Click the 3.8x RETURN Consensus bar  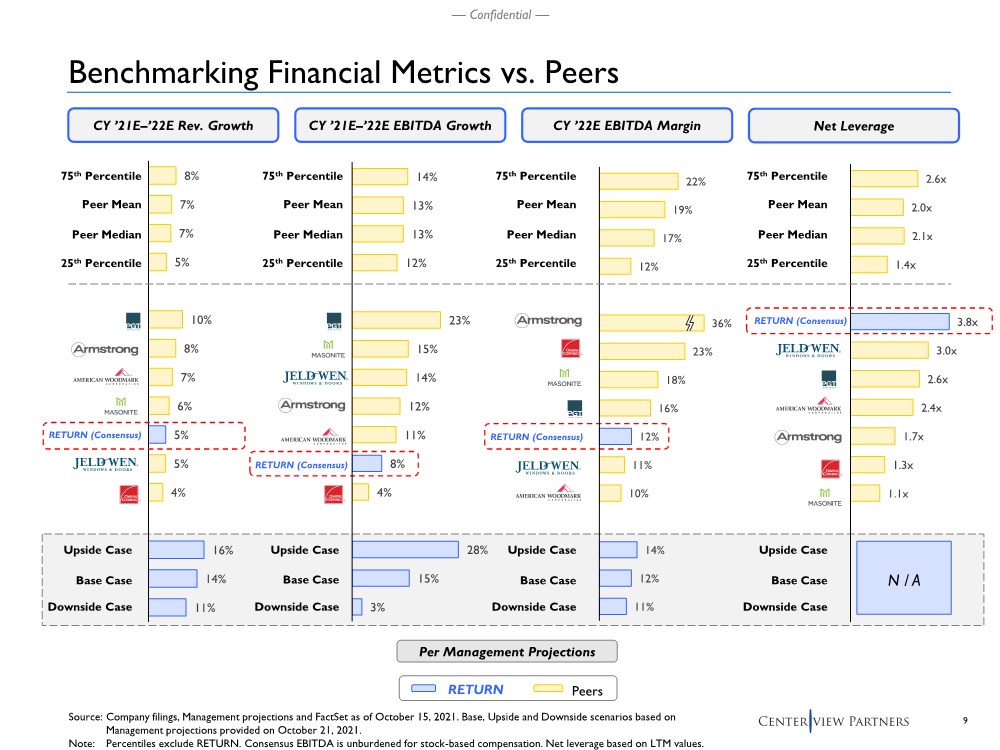coord(899,321)
